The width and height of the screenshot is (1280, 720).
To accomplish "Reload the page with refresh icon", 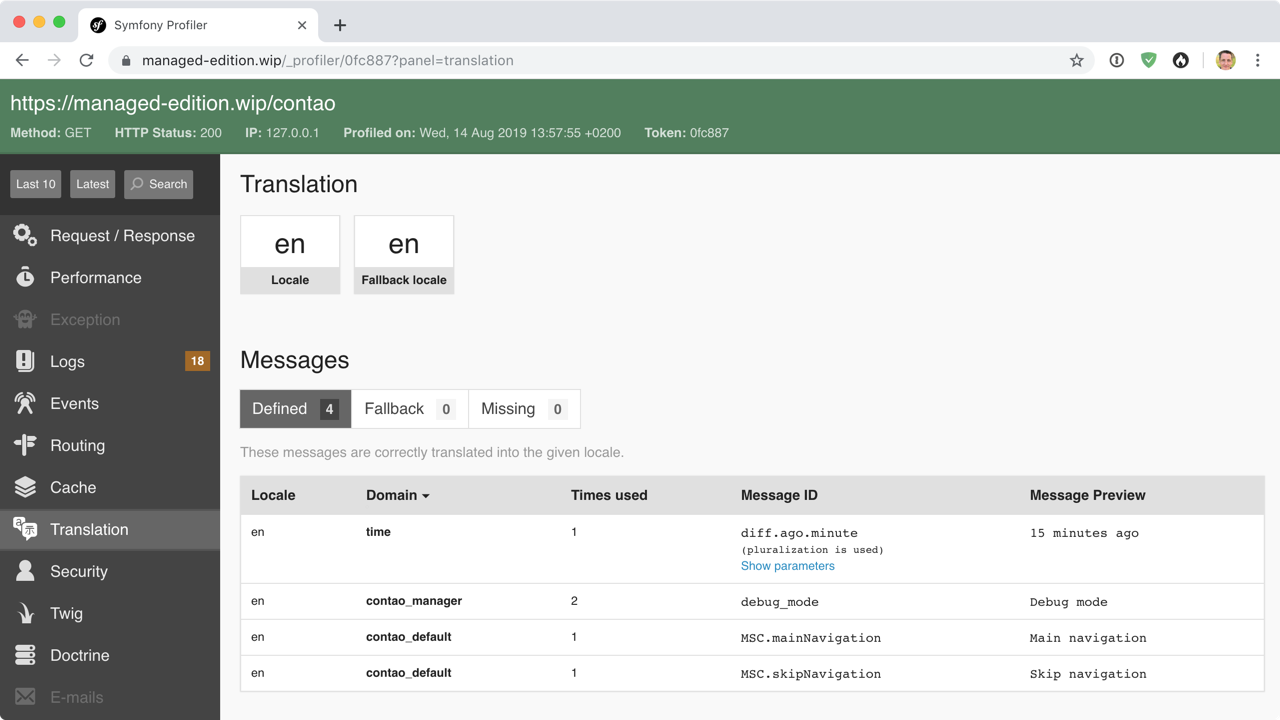I will [86, 60].
